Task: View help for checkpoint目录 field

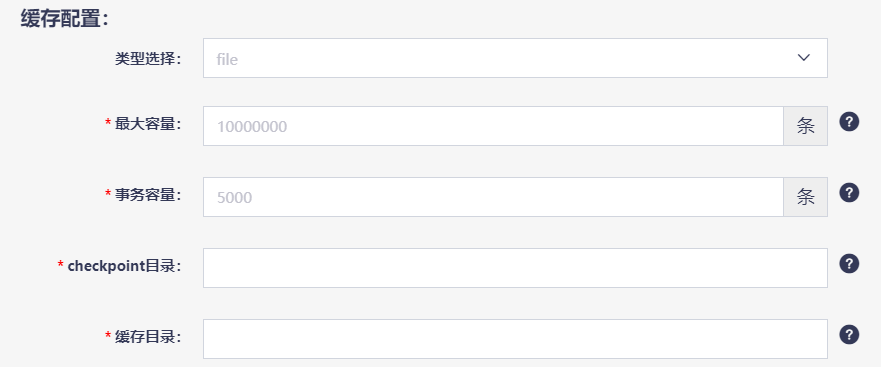Action: pos(849,264)
